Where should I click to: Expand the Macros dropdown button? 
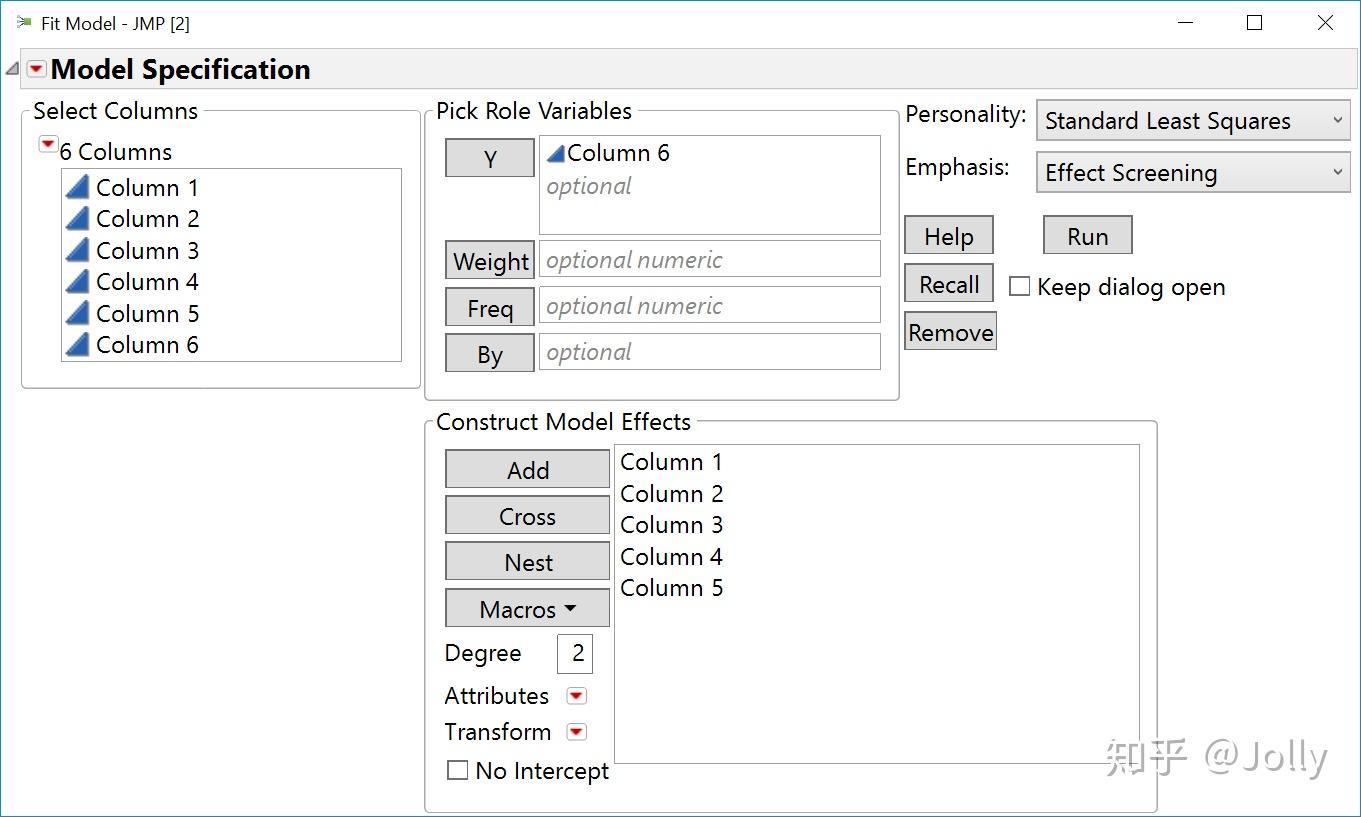(x=527, y=609)
